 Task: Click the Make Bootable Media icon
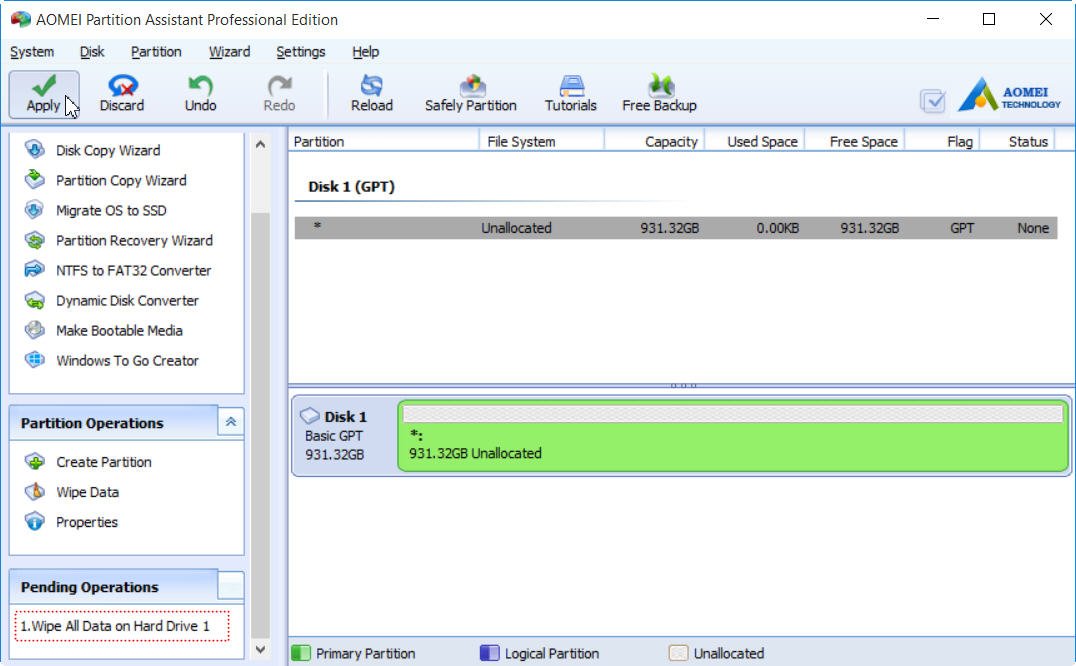(x=34, y=330)
